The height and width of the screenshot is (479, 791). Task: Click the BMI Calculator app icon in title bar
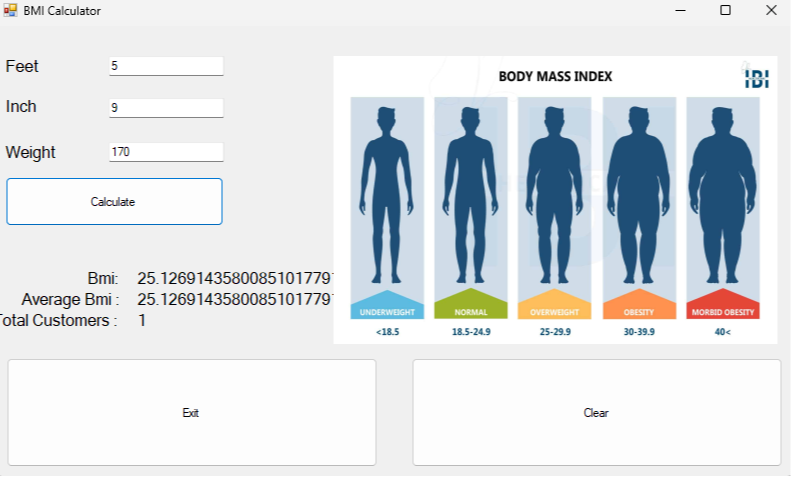(x=11, y=10)
